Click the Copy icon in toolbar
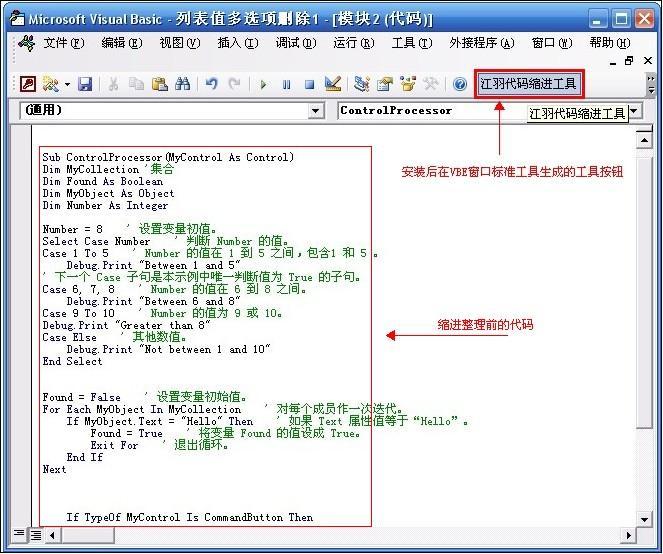The height and width of the screenshot is (554, 663). click(136, 84)
